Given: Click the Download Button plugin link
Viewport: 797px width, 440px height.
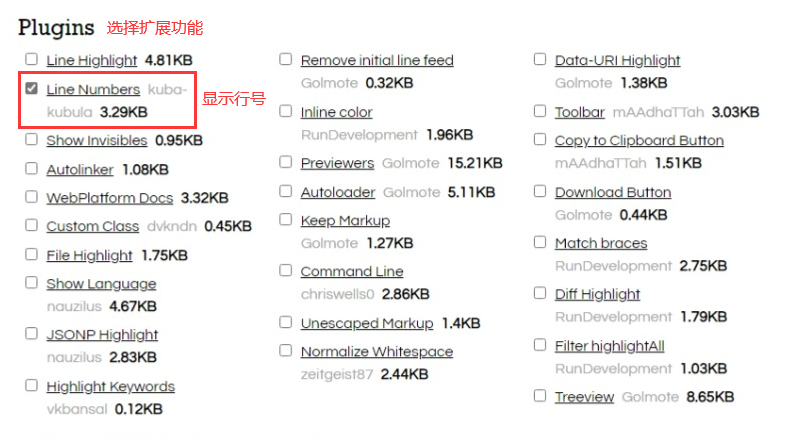Looking at the screenshot, I should pyautogui.click(x=613, y=192).
